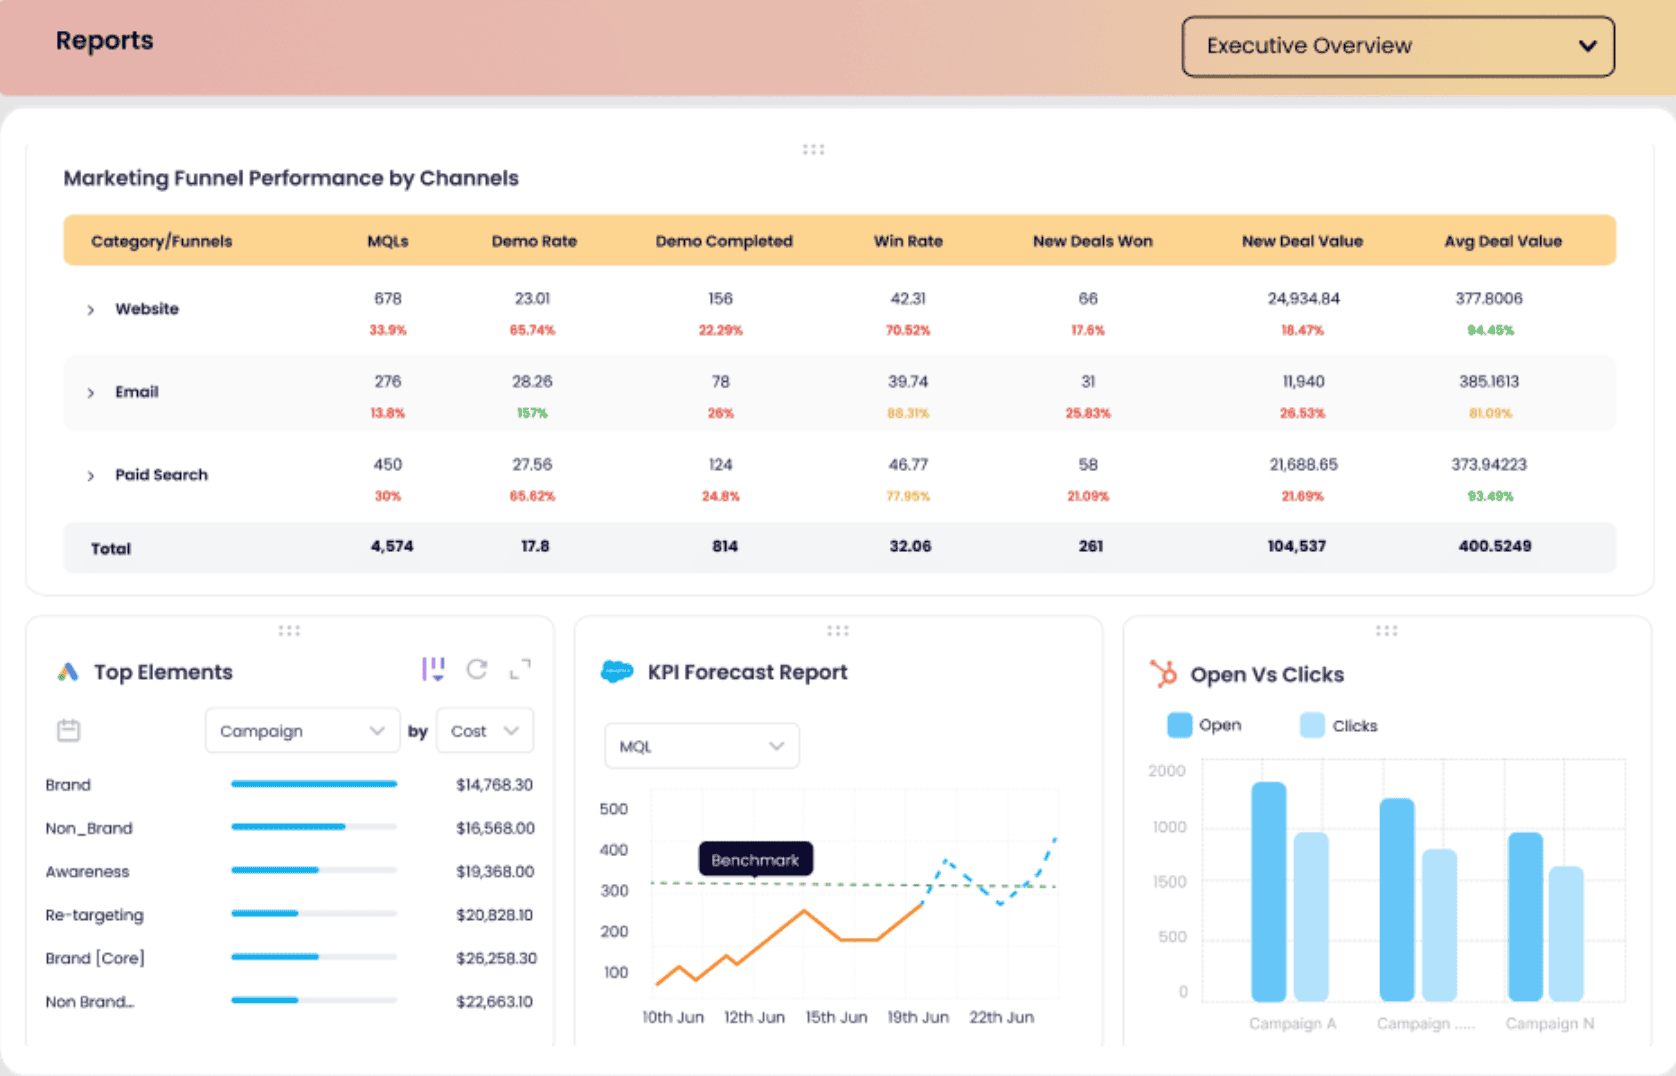Open the Campaign dimension dropdown
Screen dimensions: 1676x1076
[x=301, y=731]
